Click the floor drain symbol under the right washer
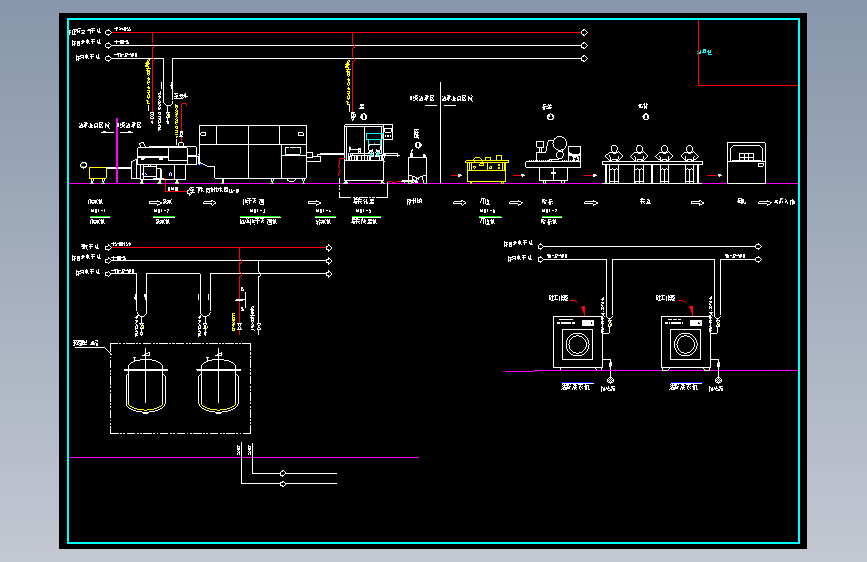 pos(718,380)
